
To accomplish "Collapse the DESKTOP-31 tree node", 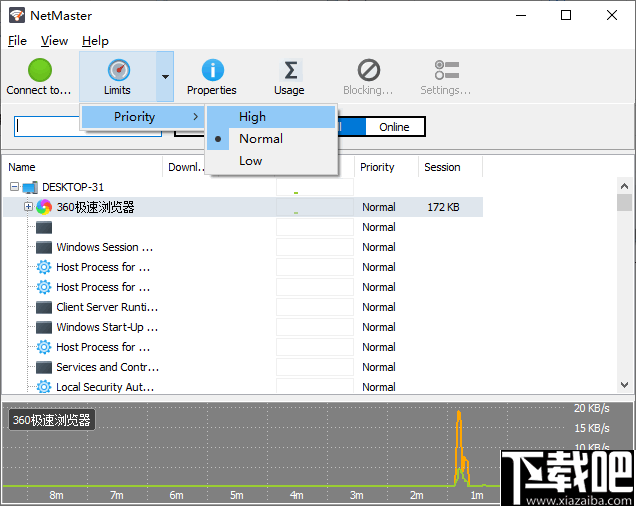I will coord(14,187).
